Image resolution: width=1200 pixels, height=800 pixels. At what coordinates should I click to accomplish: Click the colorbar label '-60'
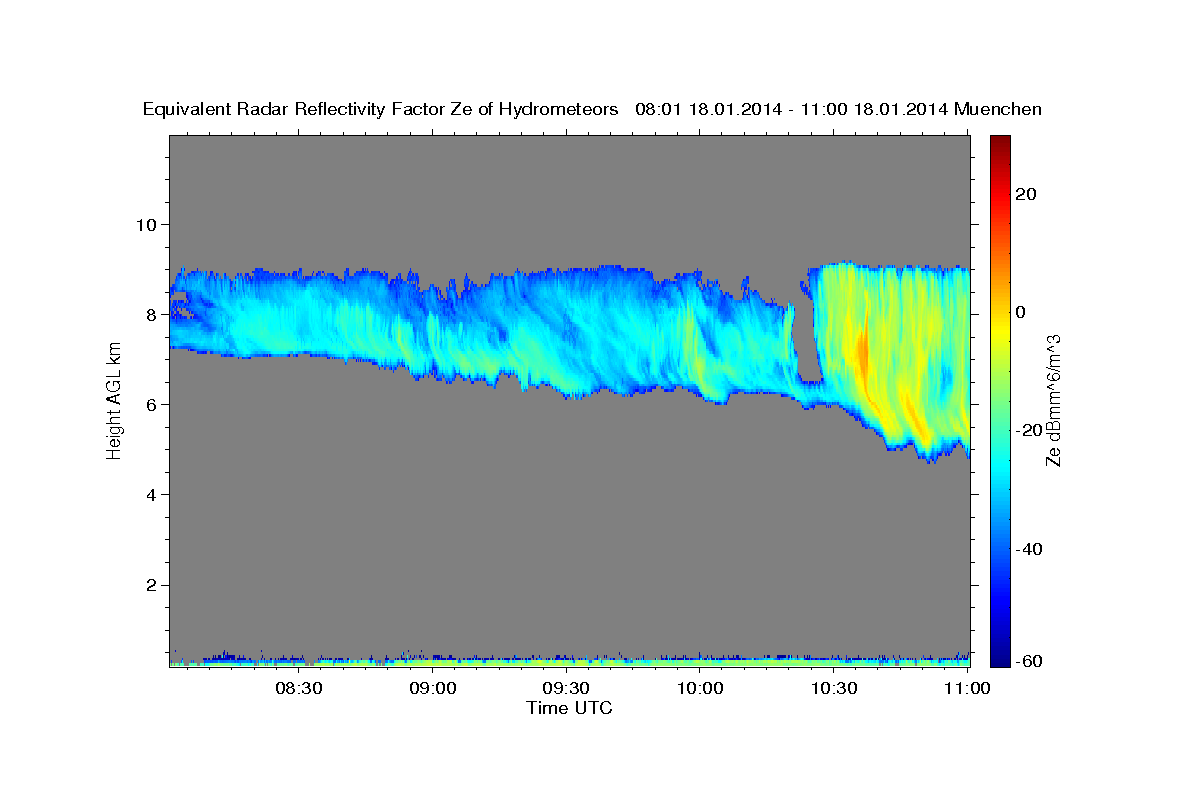(1027, 661)
